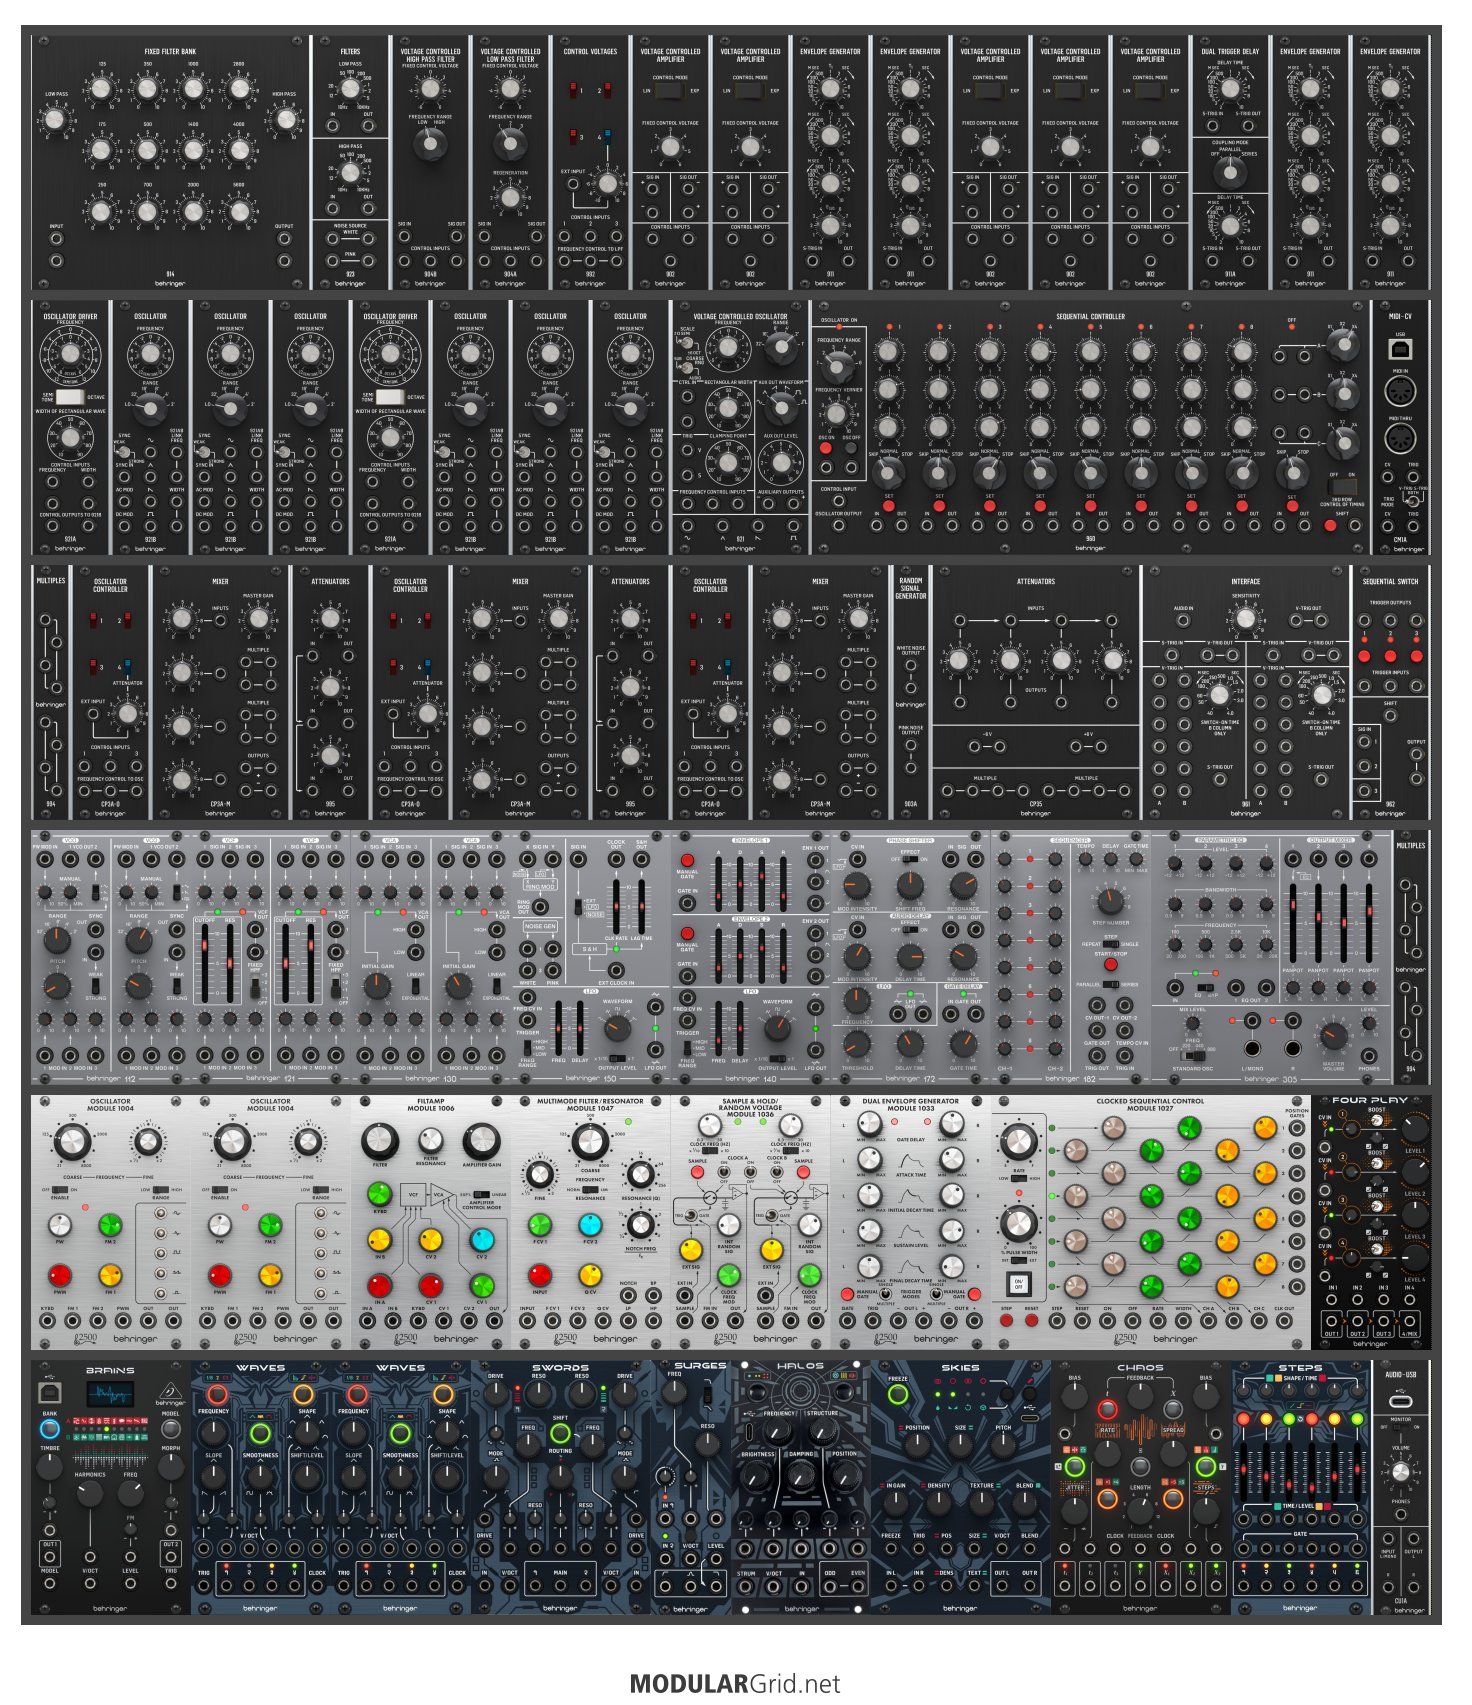This screenshot has width=1472, height=1705.
Task: Toggle the Amplifier Control Mode switch on Filtamp
Action: click(481, 1194)
